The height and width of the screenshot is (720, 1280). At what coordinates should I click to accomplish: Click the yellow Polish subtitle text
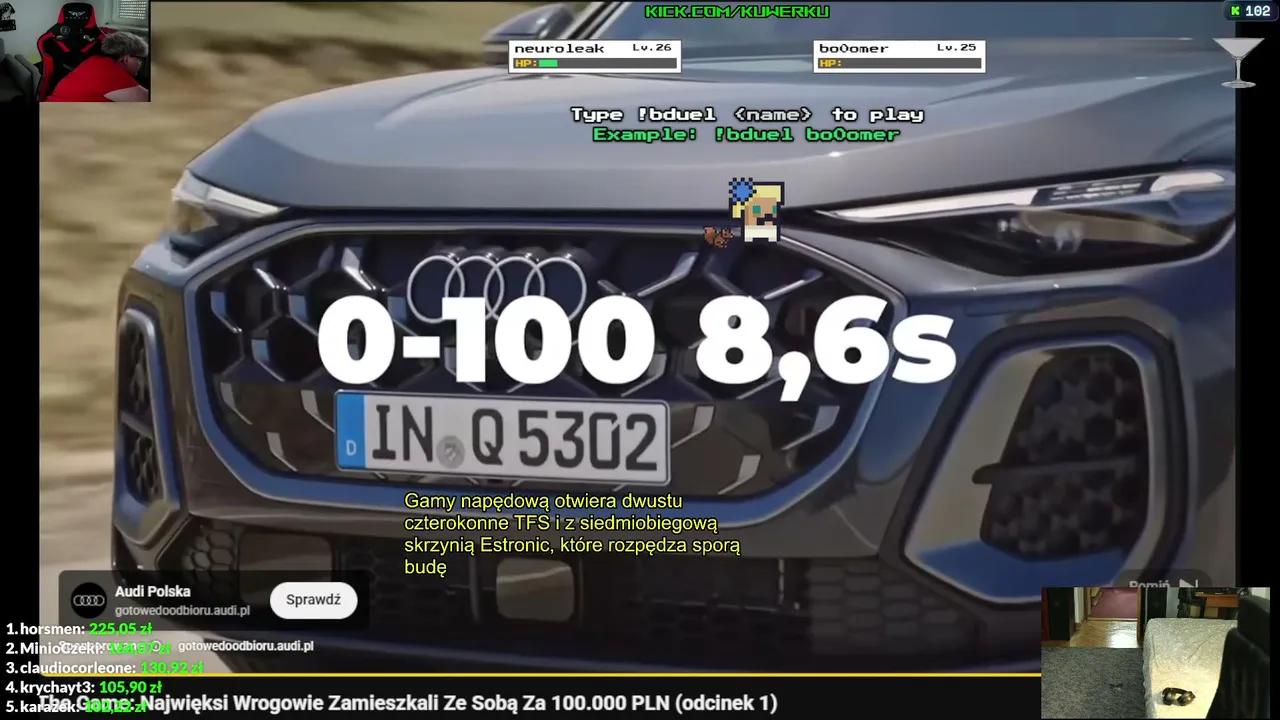572,534
